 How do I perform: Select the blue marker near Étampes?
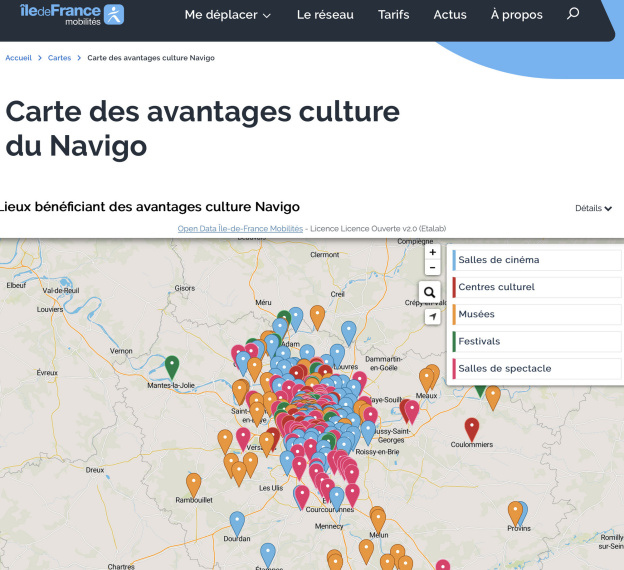pos(268,555)
